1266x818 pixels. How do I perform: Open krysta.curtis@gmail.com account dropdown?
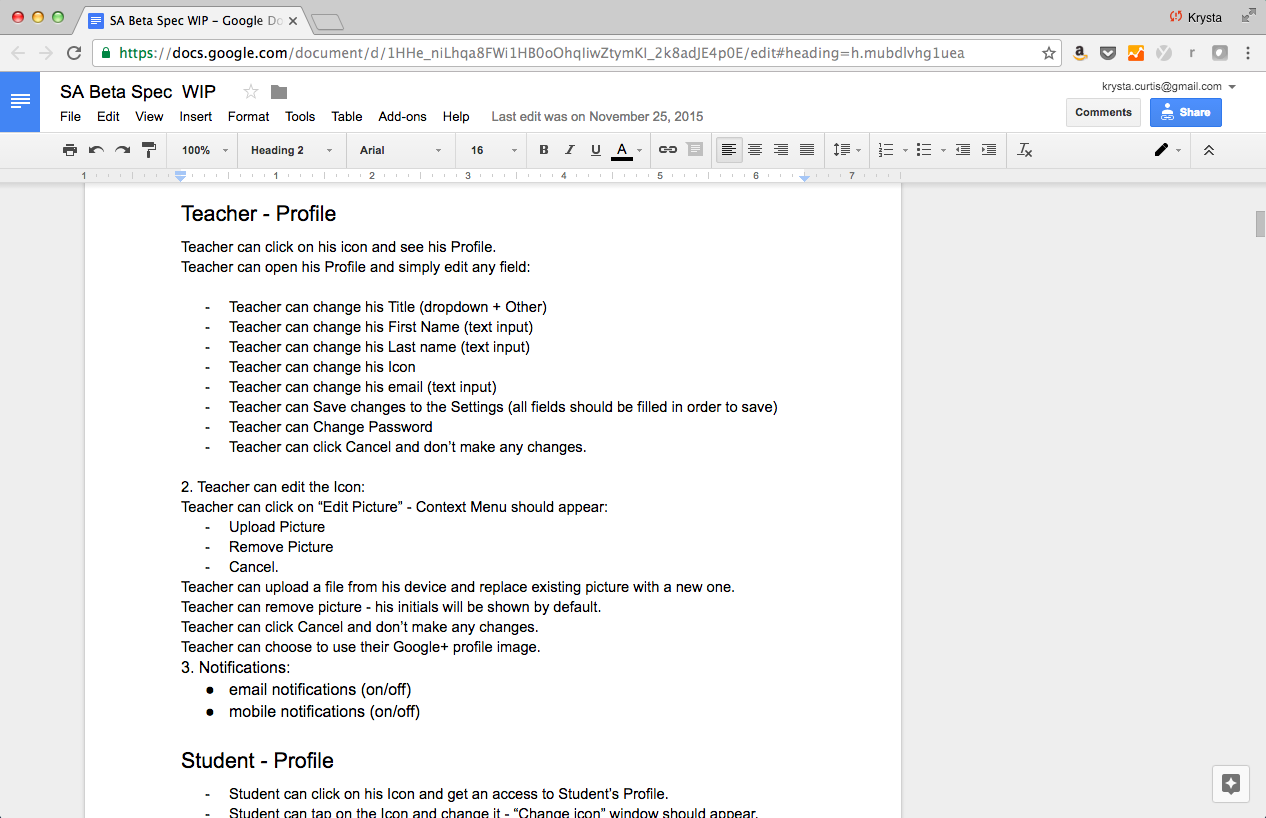1169,86
